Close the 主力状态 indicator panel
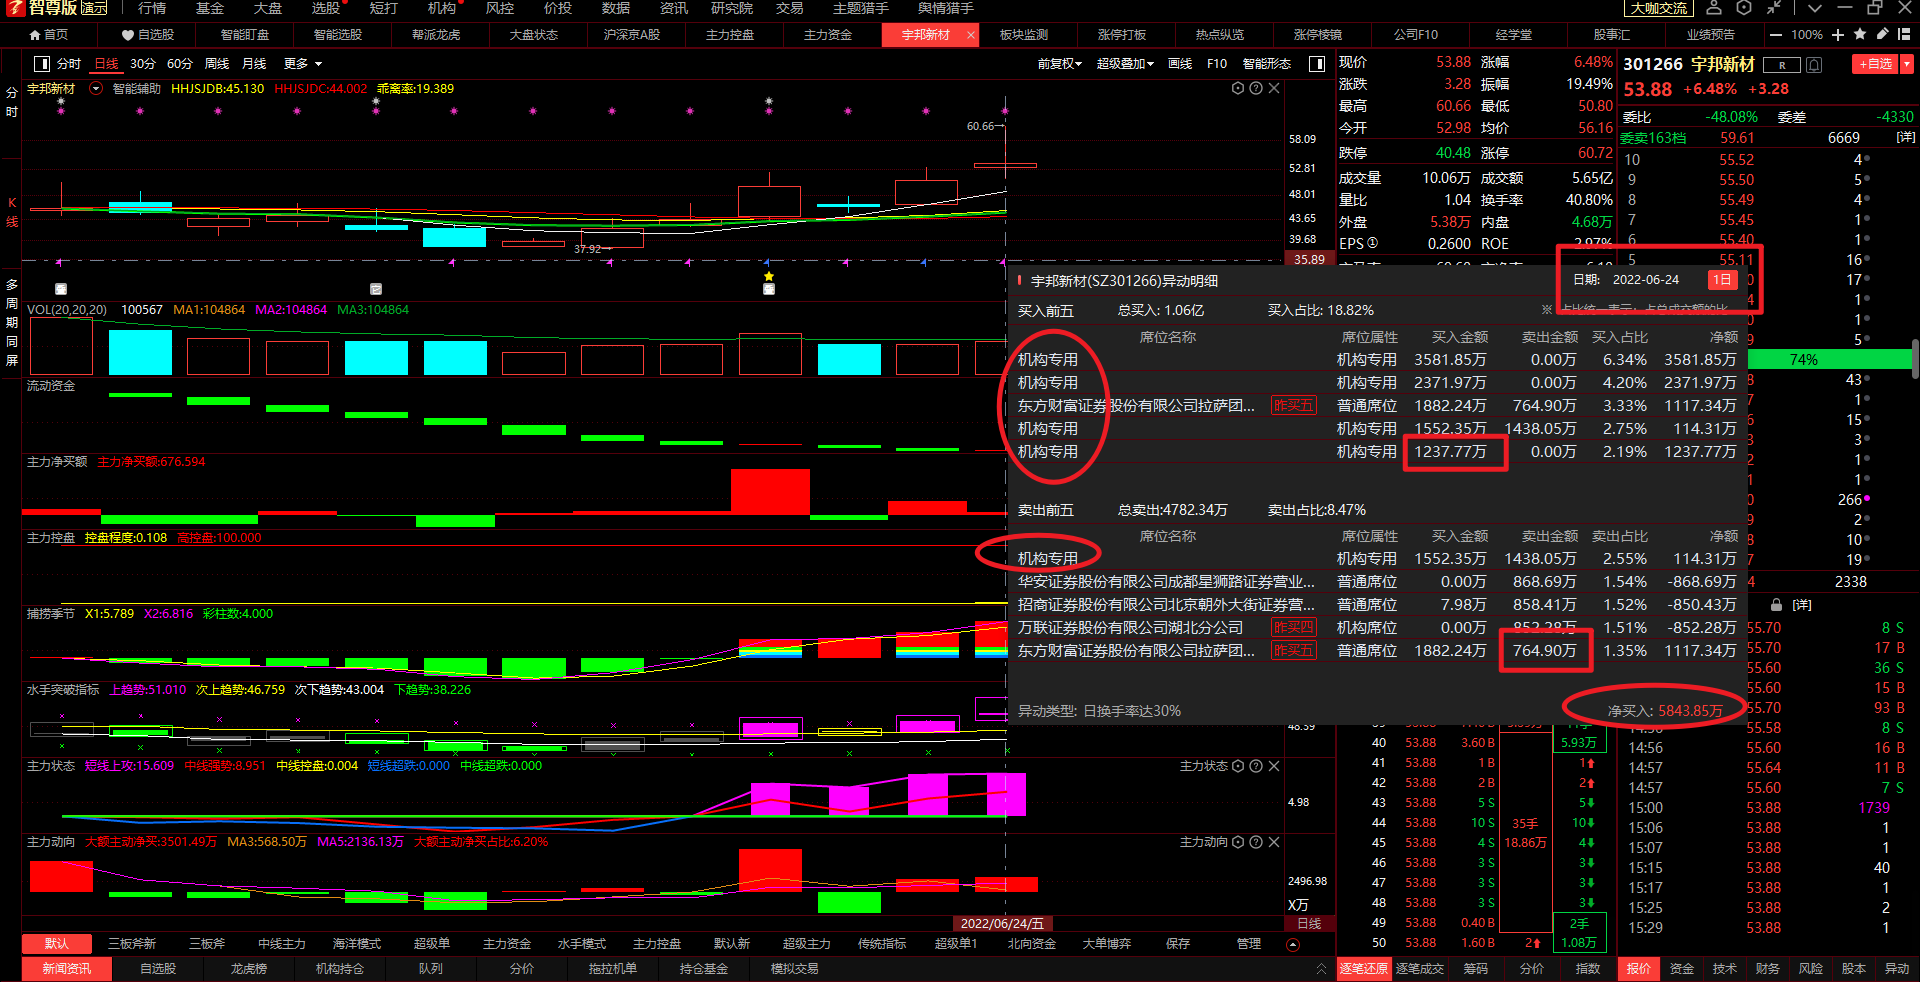Viewport: 1920px width, 982px height. point(1274,766)
